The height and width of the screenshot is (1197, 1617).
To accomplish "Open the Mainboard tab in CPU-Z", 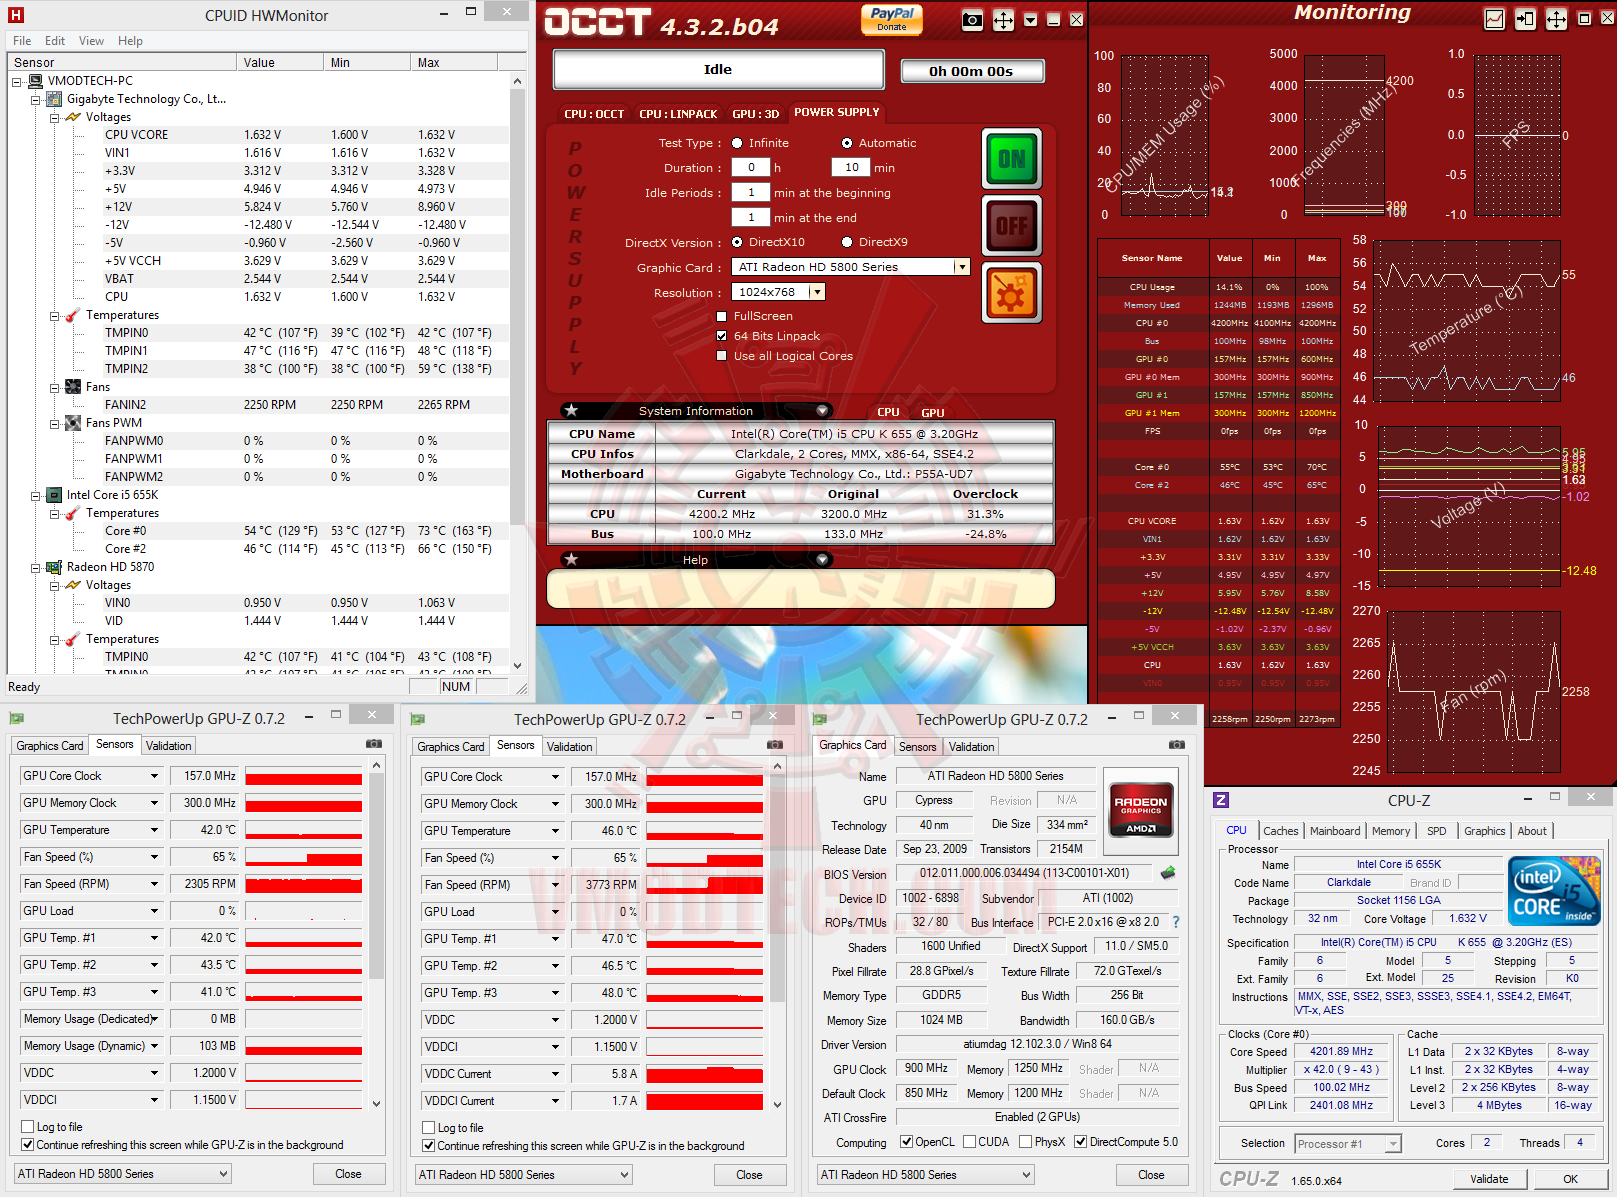I will (1335, 831).
